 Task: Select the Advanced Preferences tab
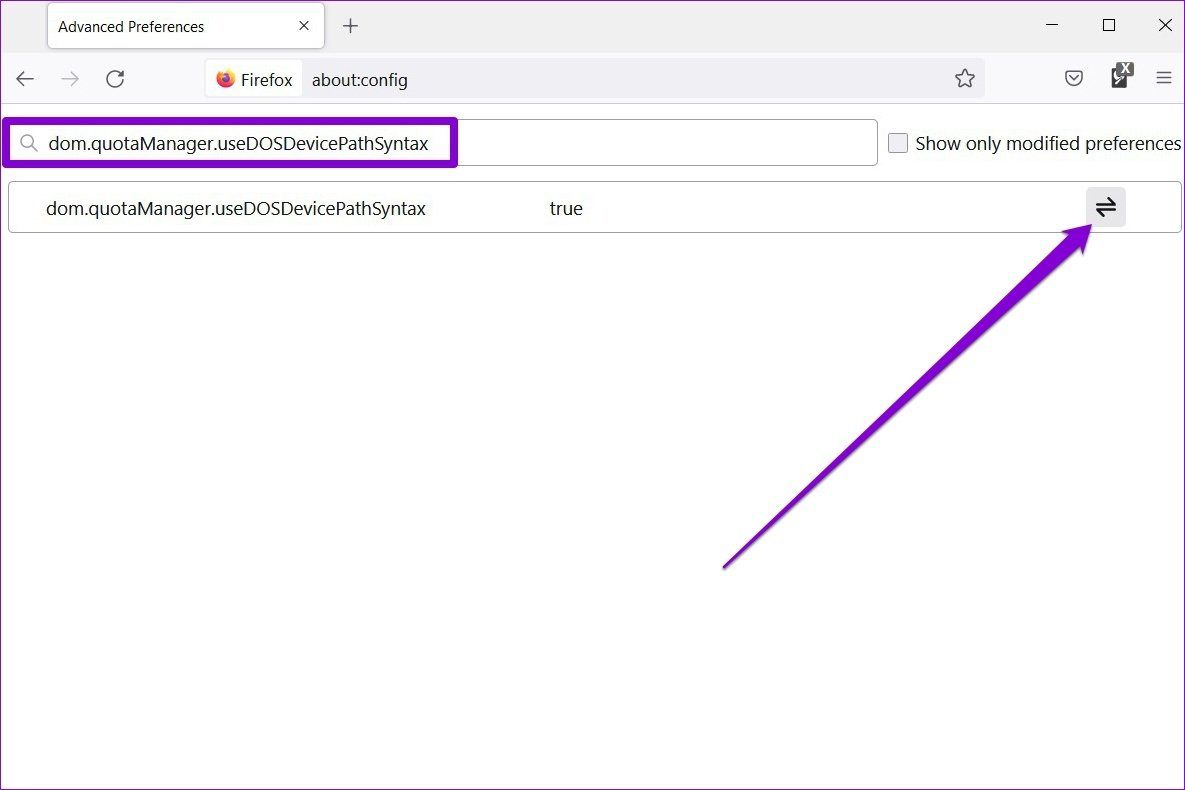(x=186, y=26)
